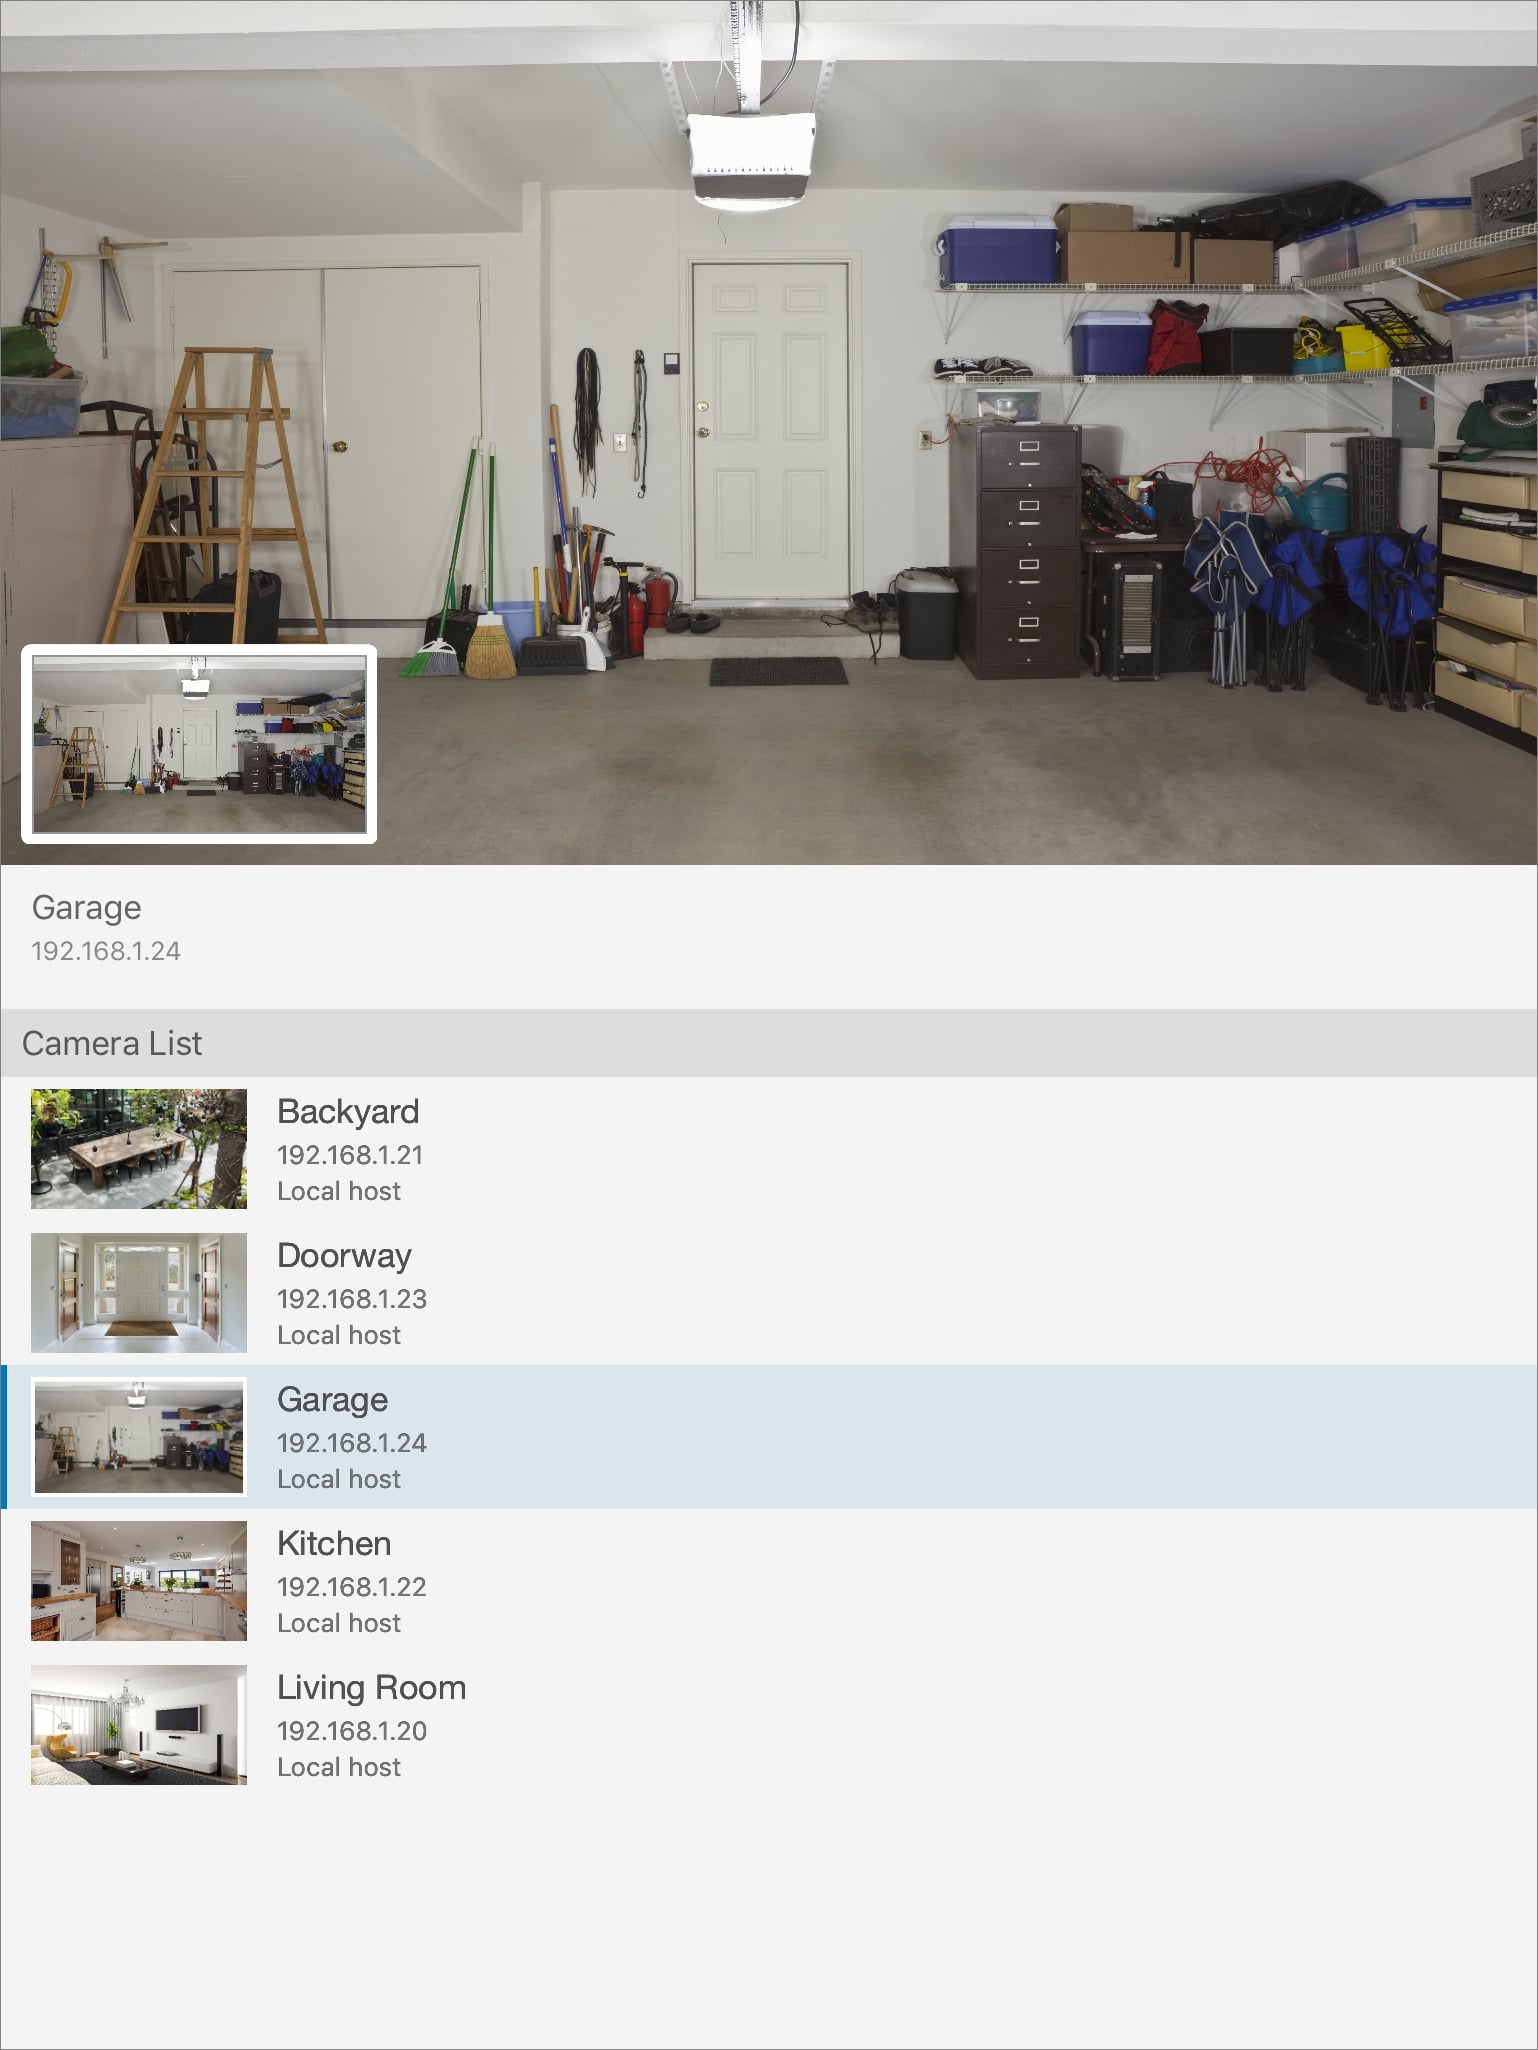Viewport: 1538px width, 2050px height.
Task: Tap the picture-in-picture garage preview
Action: pos(199,744)
